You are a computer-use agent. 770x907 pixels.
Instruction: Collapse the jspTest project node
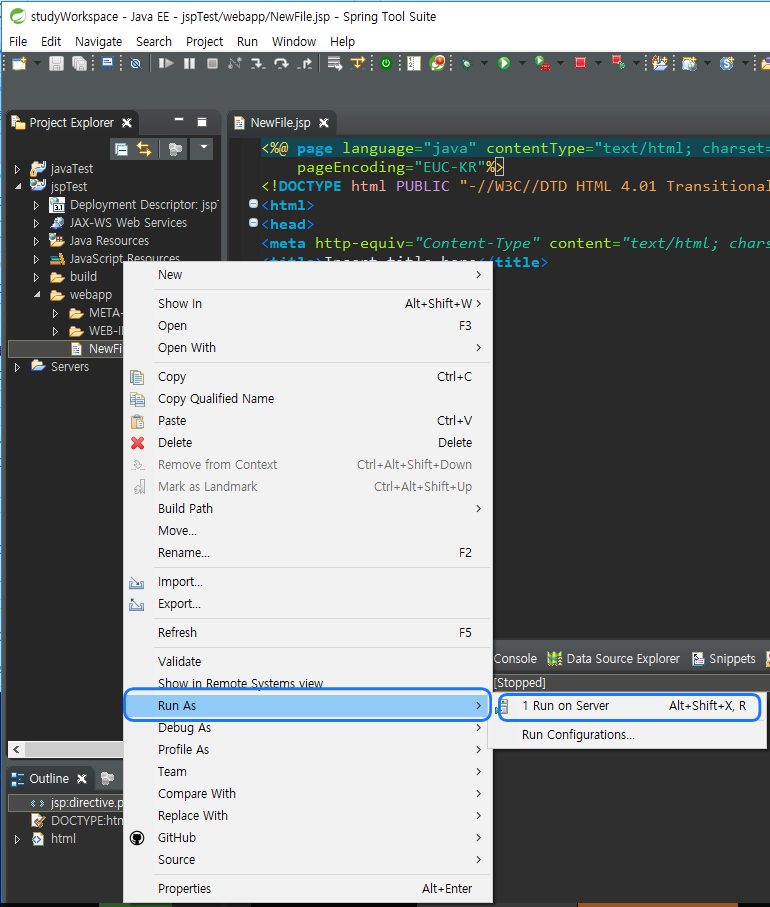pyautogui.click(x=17, y=186)
